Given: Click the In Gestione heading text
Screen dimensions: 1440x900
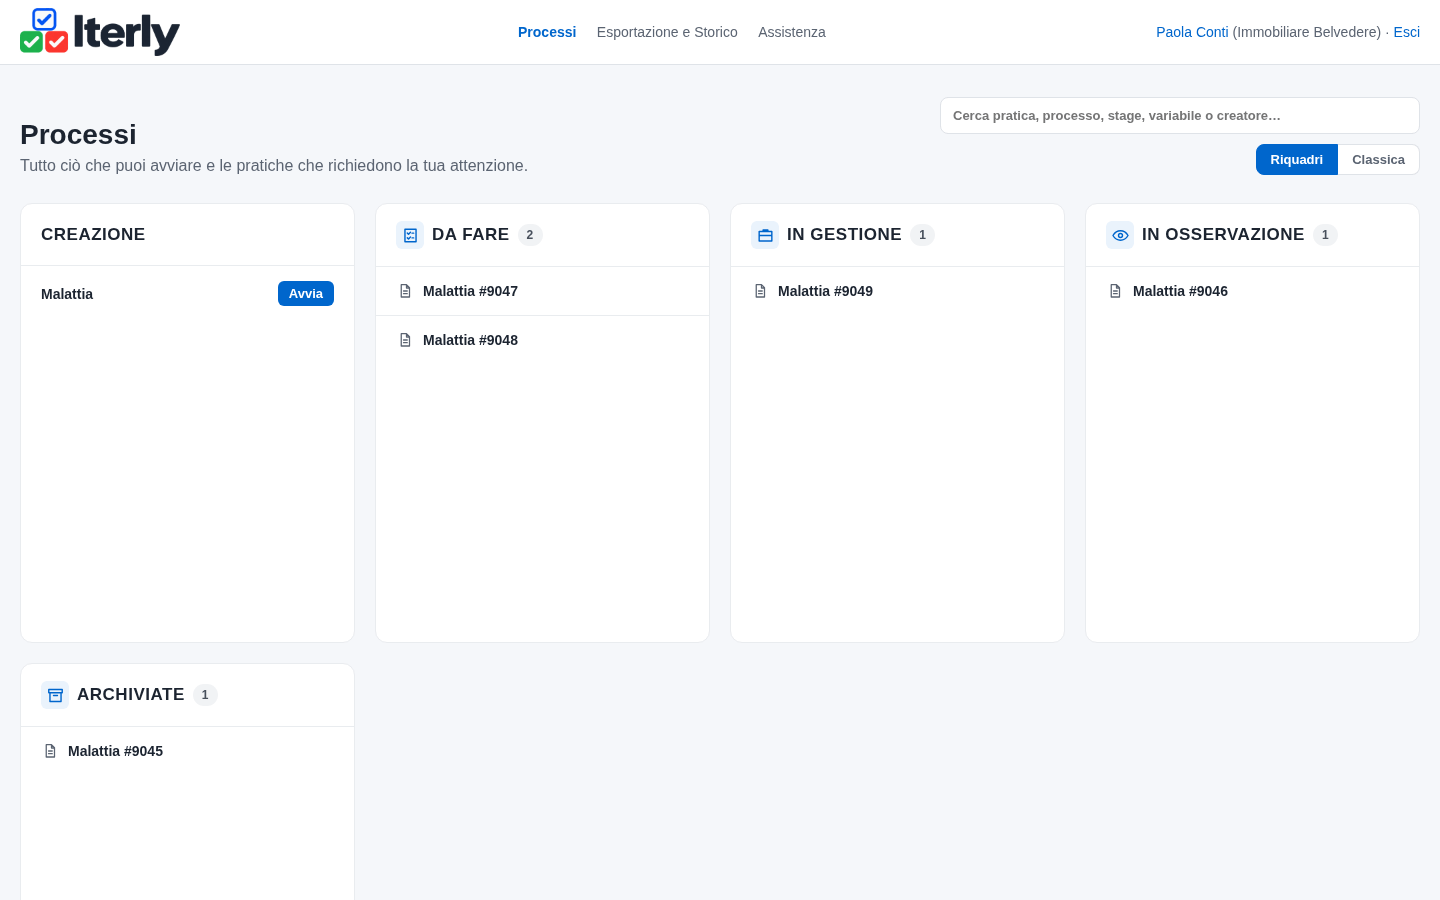Looking at the screenshot, I should tap(844, 234).
